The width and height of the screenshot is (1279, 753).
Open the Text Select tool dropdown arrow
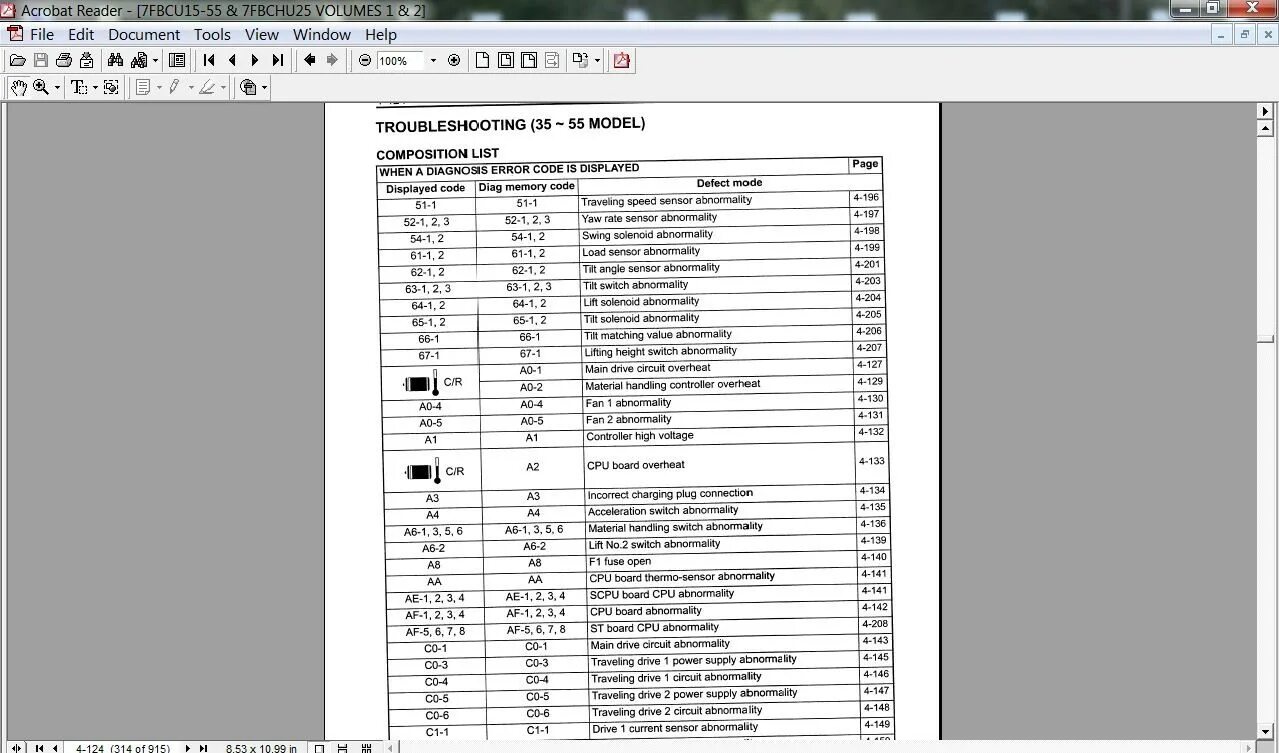click(x=95, y=88)
